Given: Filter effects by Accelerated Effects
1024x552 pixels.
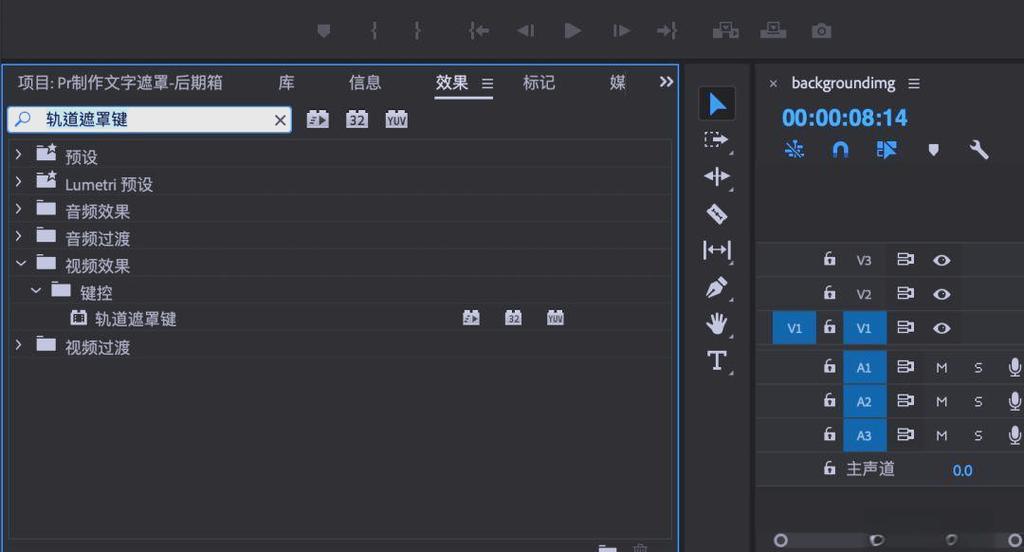Looking at the screenshot, I should pyautogui.click(x=317, y=120).
